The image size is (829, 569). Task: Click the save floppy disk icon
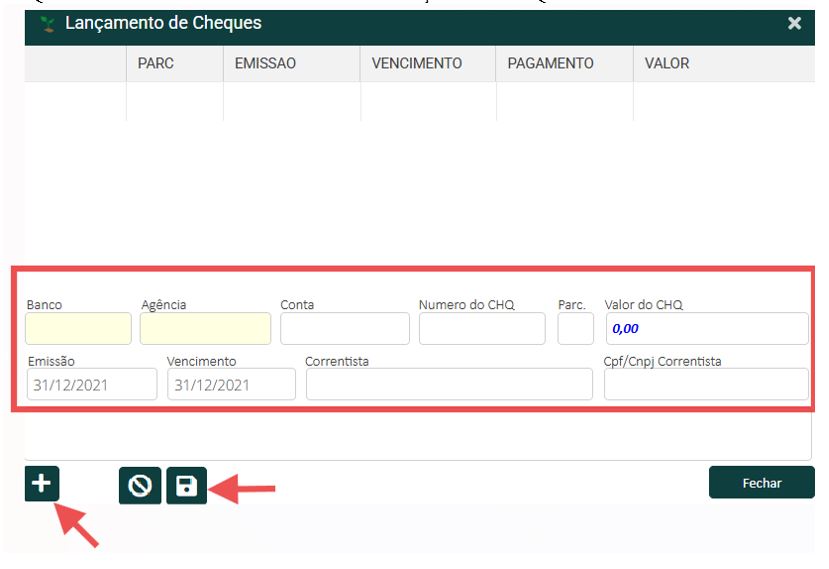coord(186,486)
